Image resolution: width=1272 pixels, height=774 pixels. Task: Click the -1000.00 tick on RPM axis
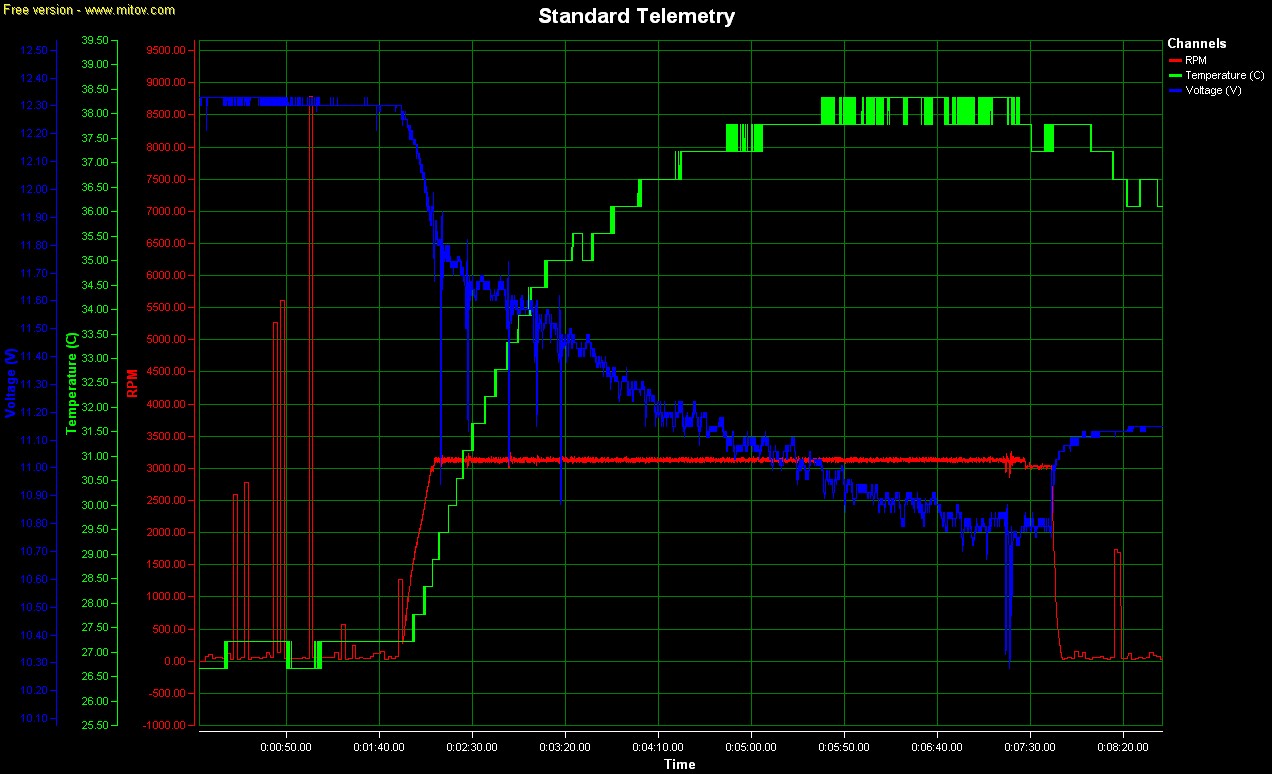pyautogui.click(x=164, y=725)
